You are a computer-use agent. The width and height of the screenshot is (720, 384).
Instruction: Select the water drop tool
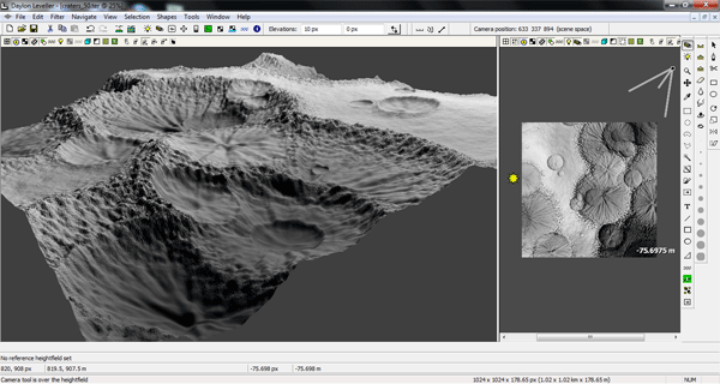point(701,92)
